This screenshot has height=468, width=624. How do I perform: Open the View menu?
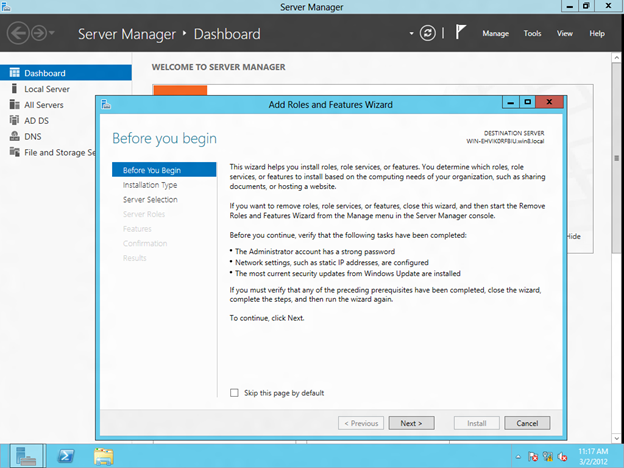point(565,33)
